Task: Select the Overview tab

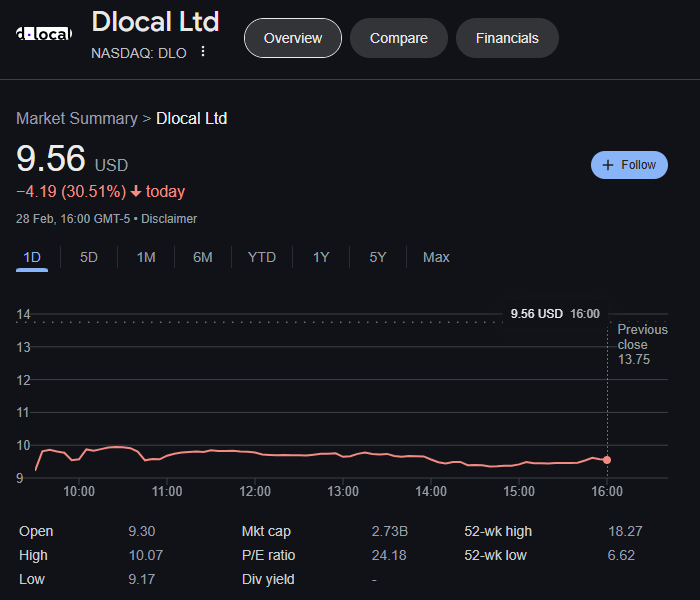Action: click(293, 38)
